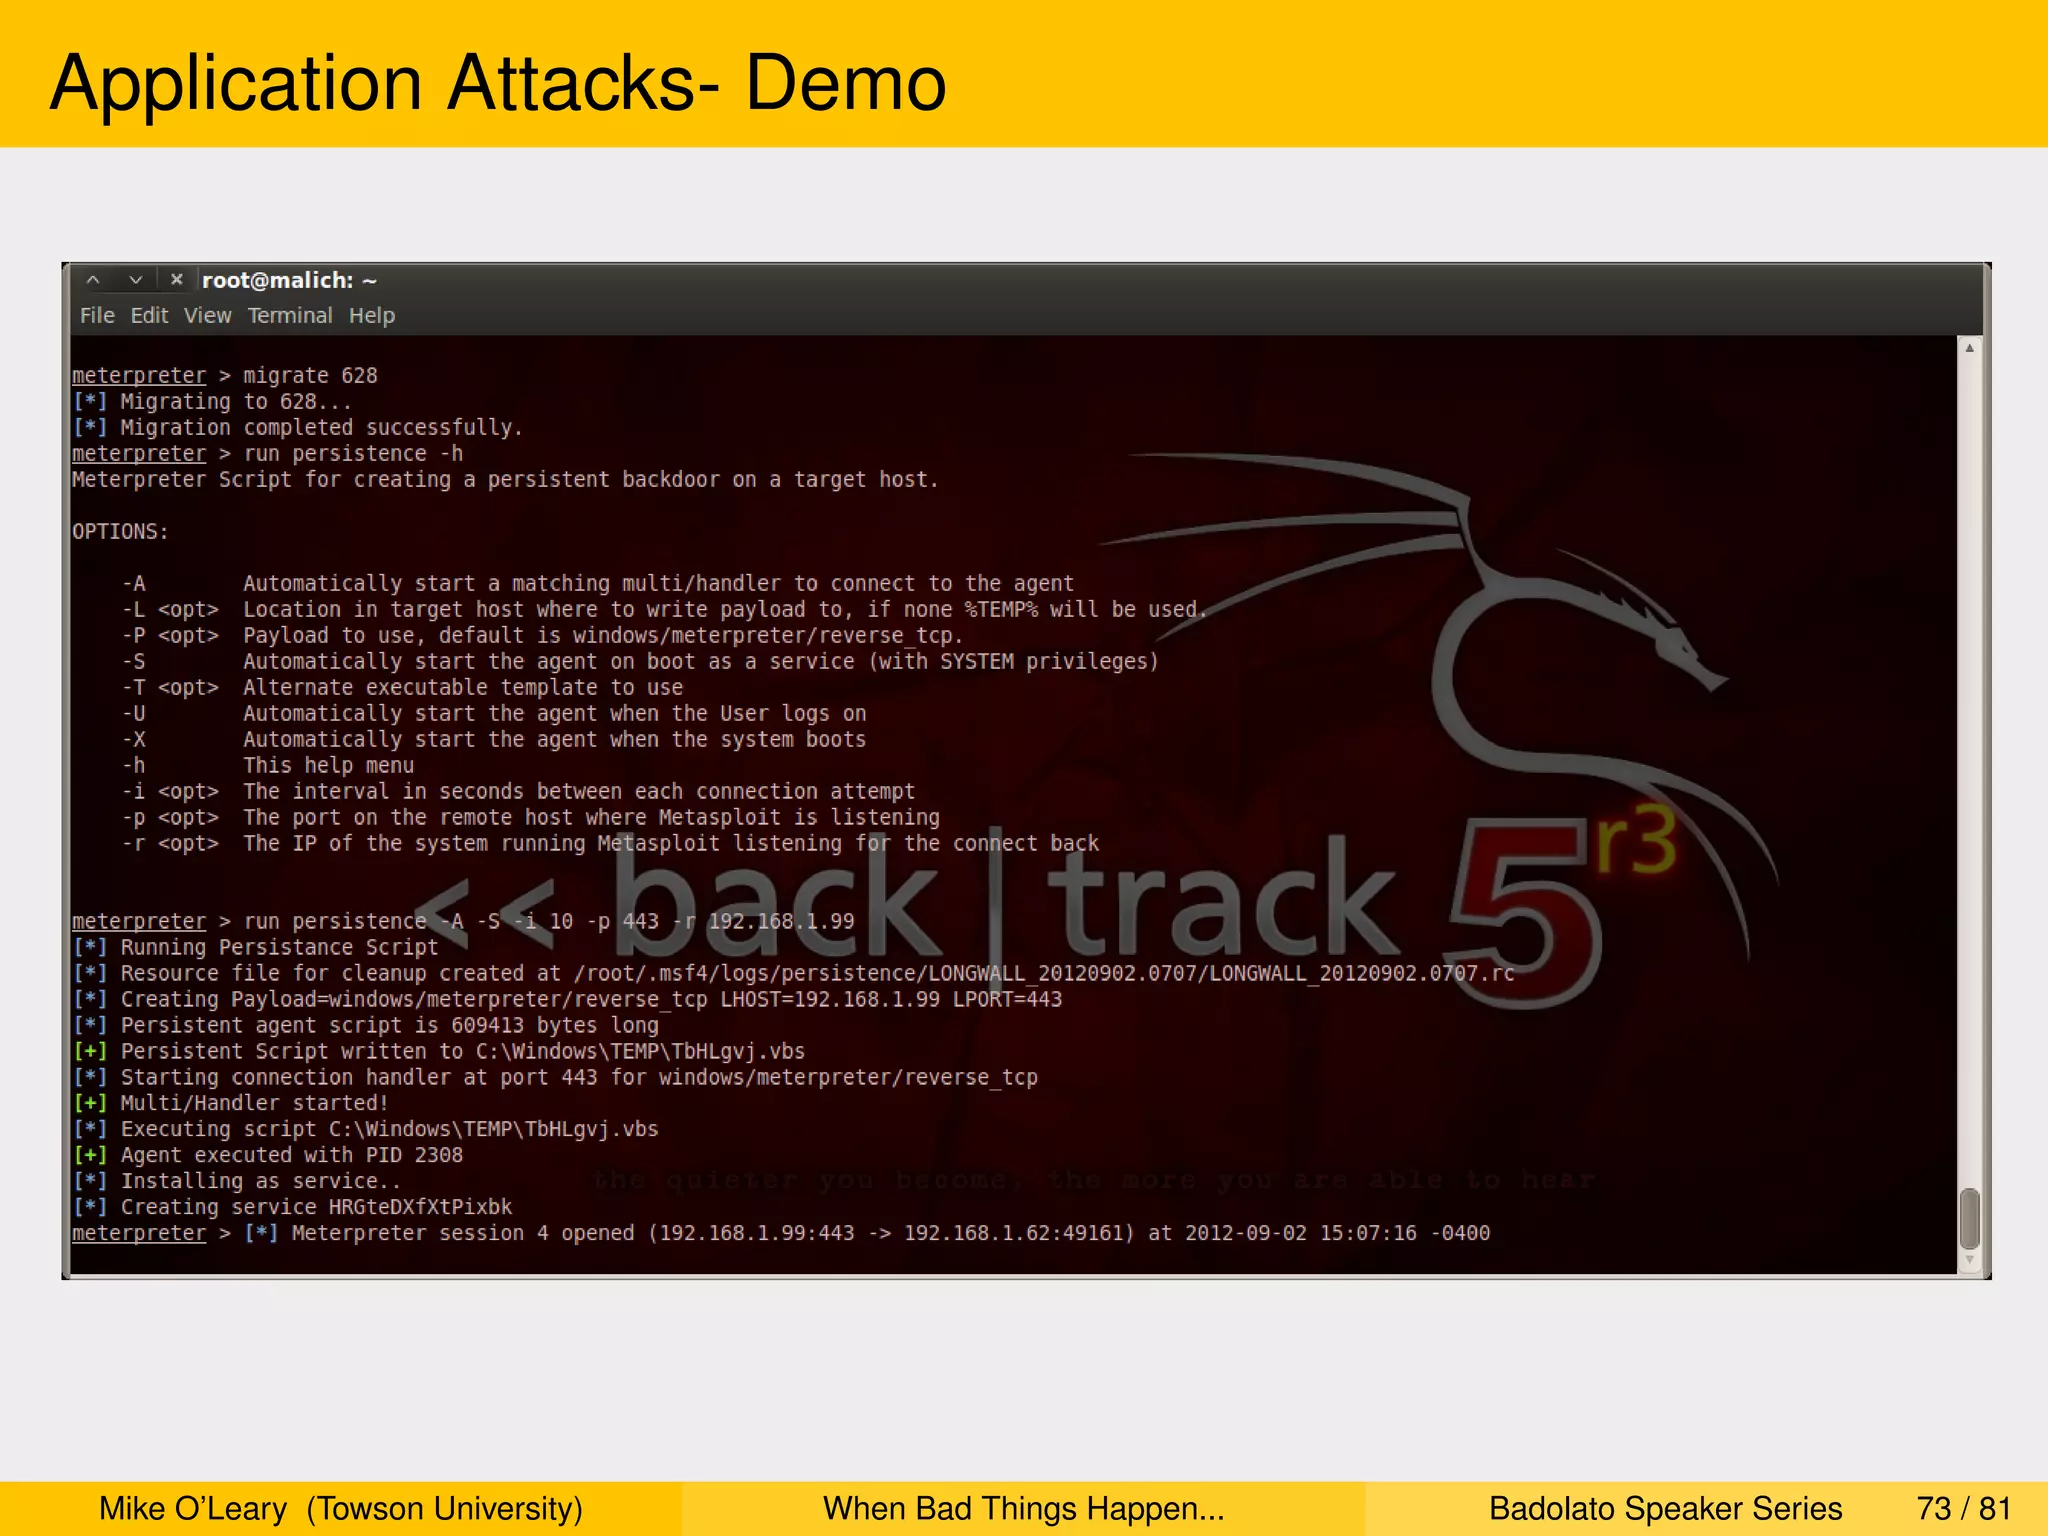This screenshot has height=1536, width=2048.
Task: Click the '-U' user logon option line
Action: click(494, 714)
